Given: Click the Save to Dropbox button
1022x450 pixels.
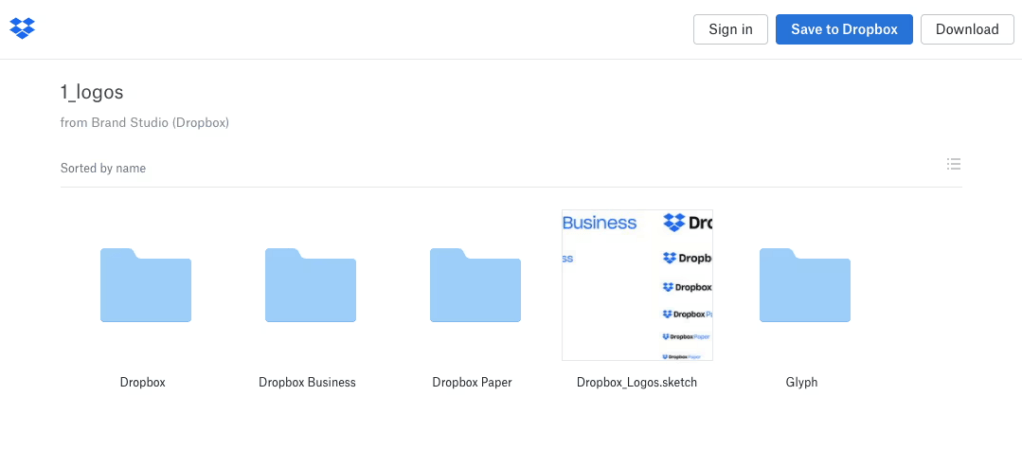Looking at the screenshot, I should click(844, 29).
